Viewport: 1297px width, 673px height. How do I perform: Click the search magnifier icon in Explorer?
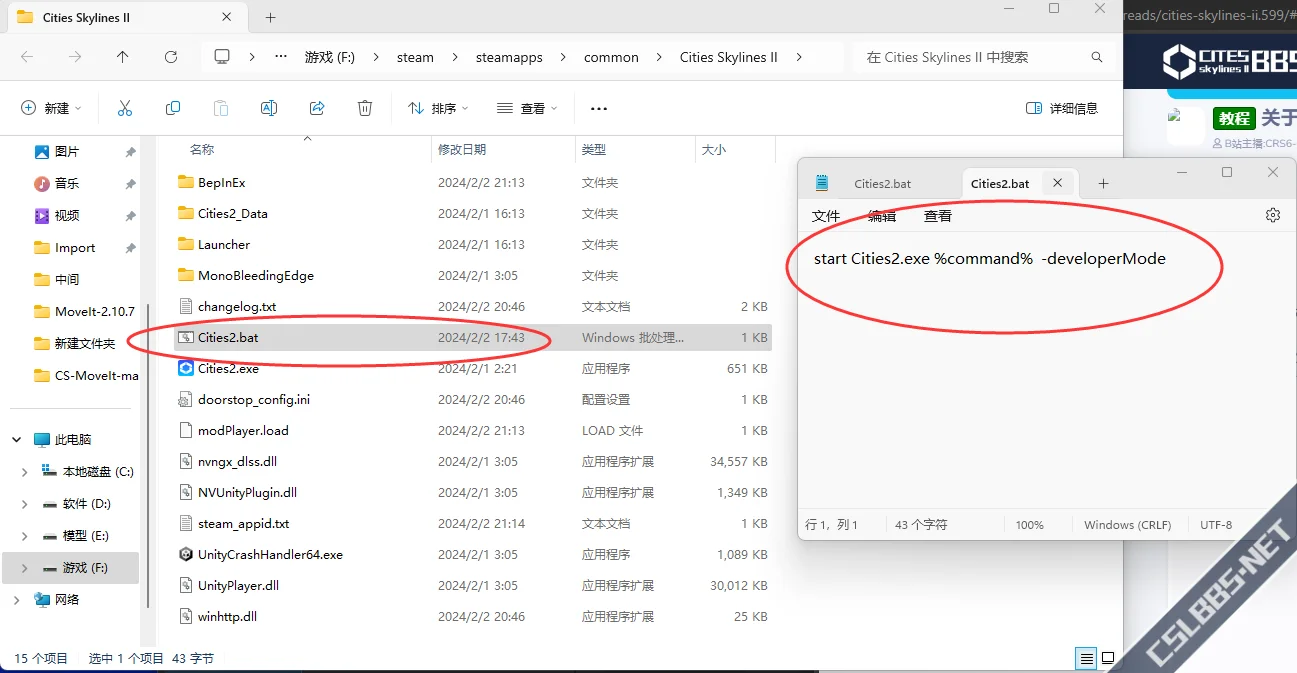point(1097,57)
